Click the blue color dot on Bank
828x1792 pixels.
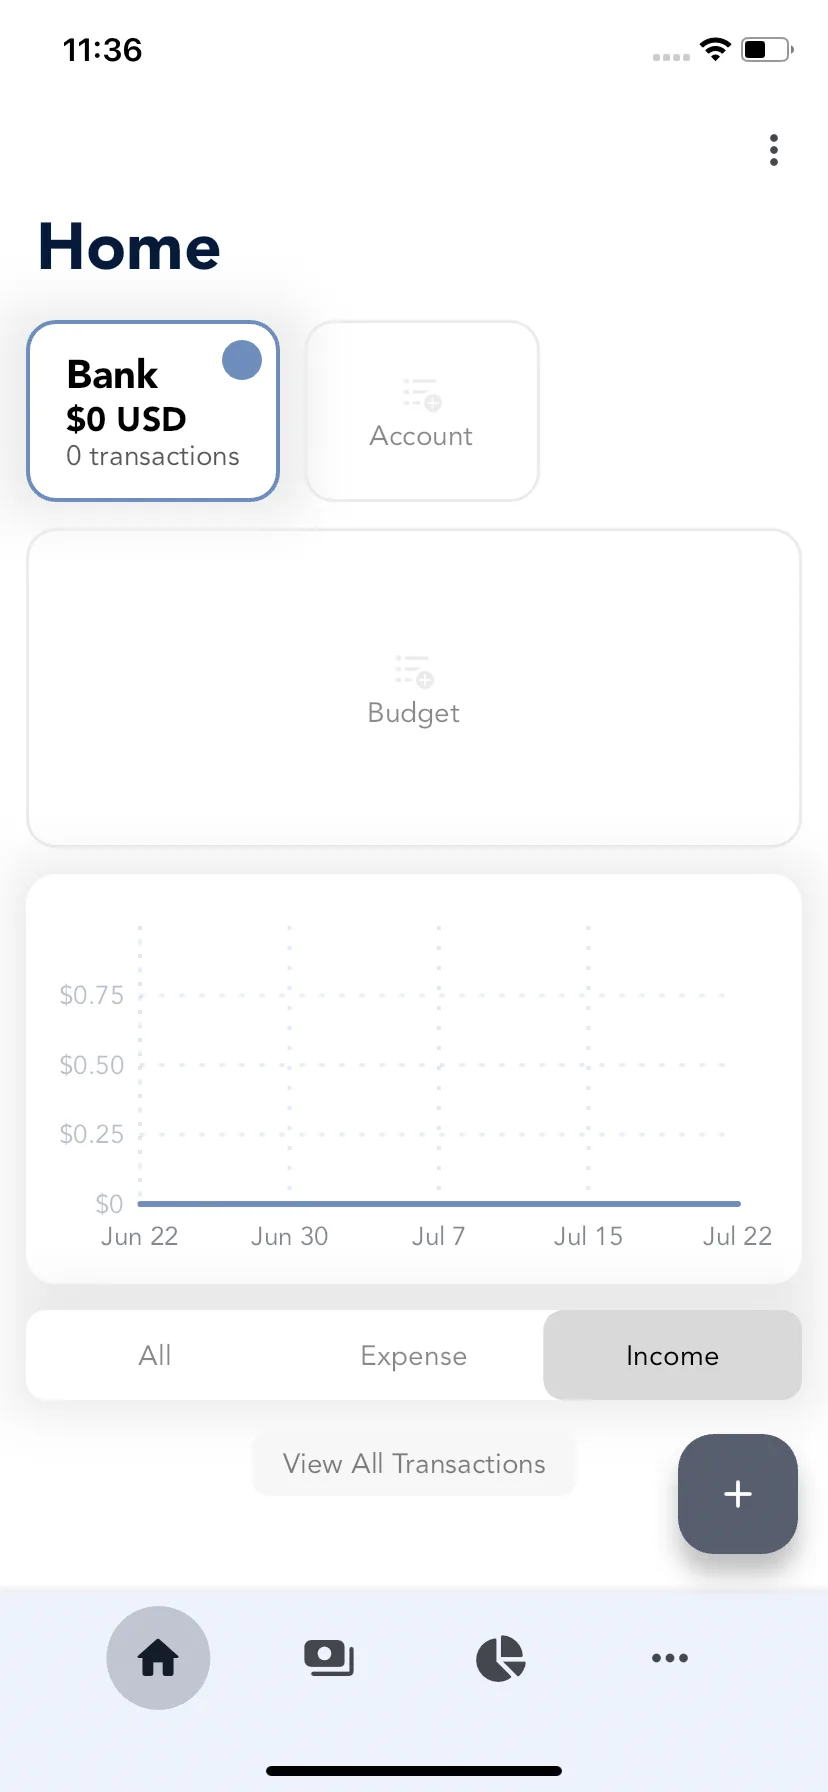pyautogui.click(x=242, y=360)
